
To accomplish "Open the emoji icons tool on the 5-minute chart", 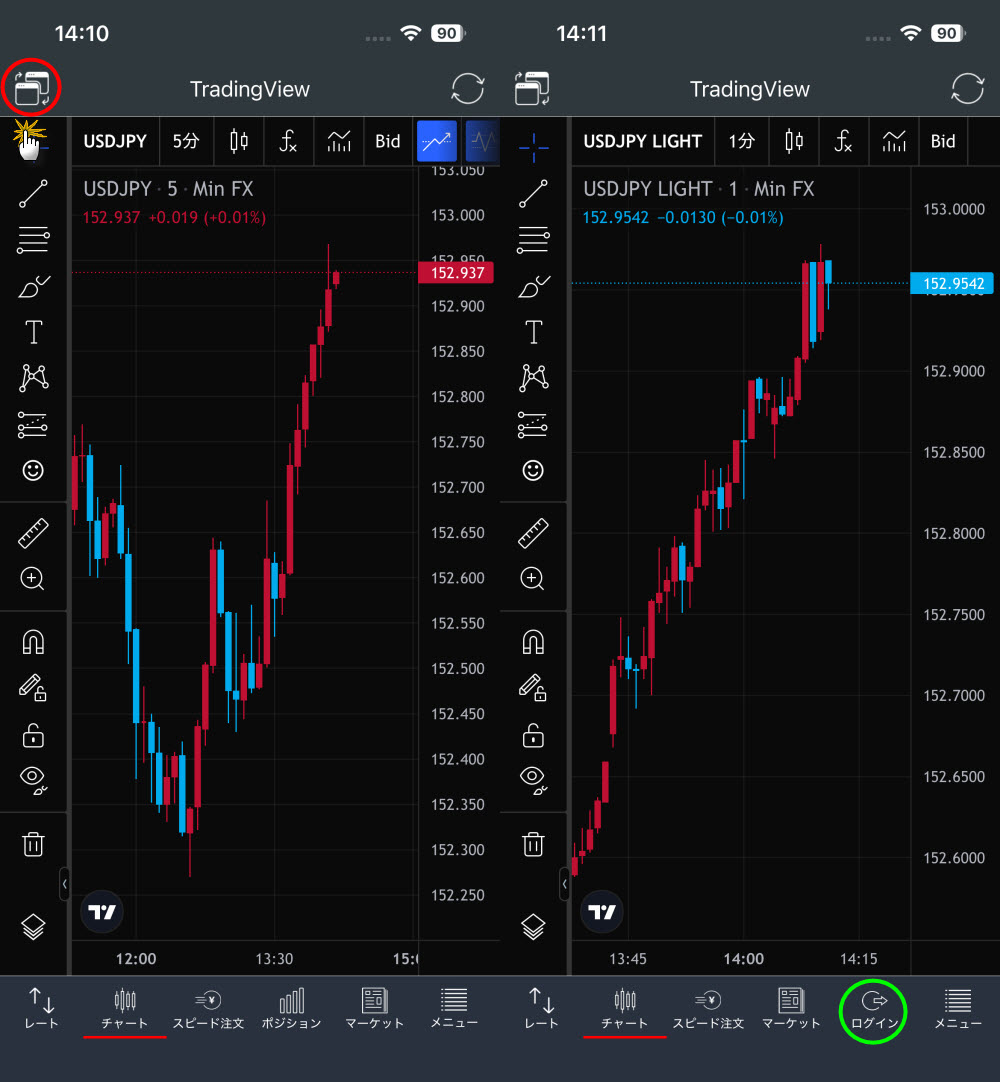I will (x=34, y=470).
